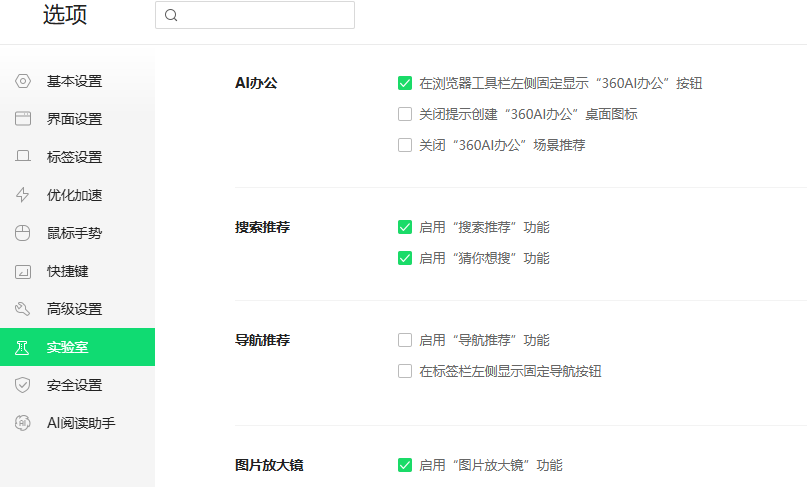
Task: Disable the 启用“搜索推荐”功能 checkbox
Action: [405, 227]
